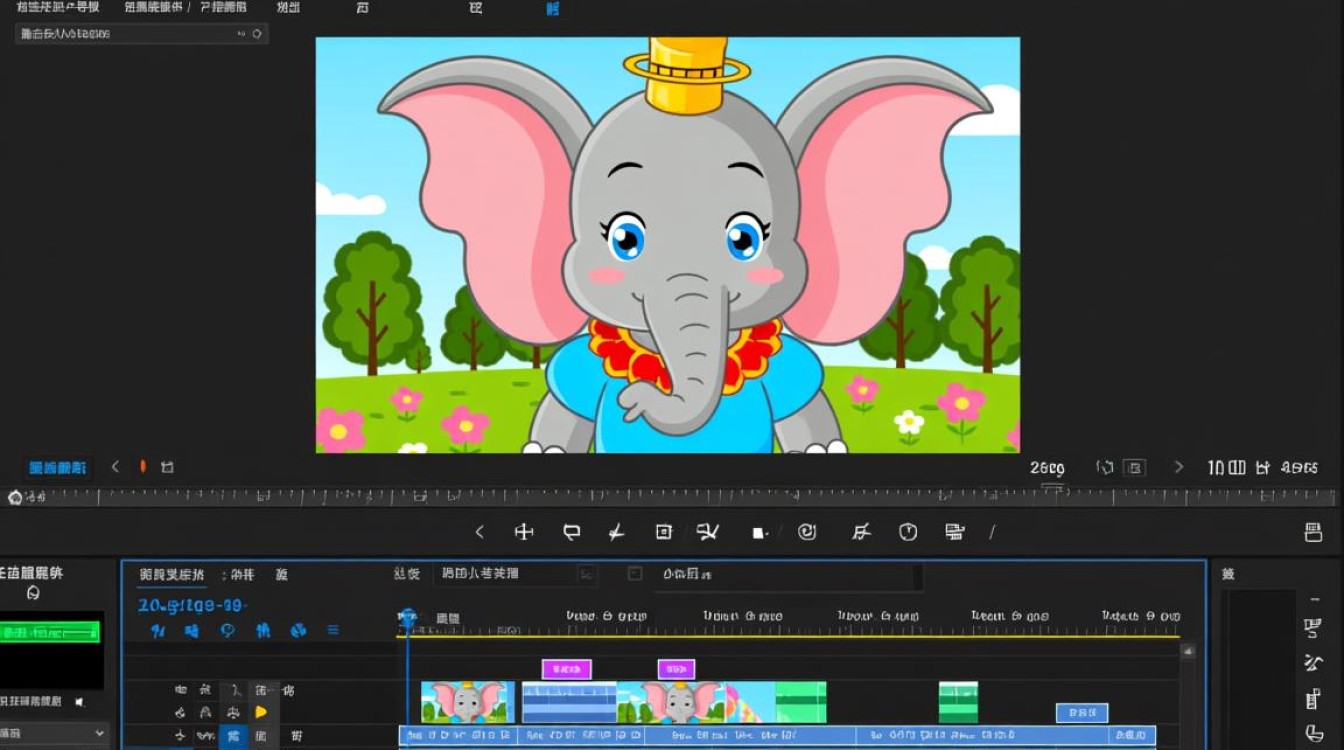
Task: Toggle the first icon in the middle track header row
Action: [x=180, y=712]
